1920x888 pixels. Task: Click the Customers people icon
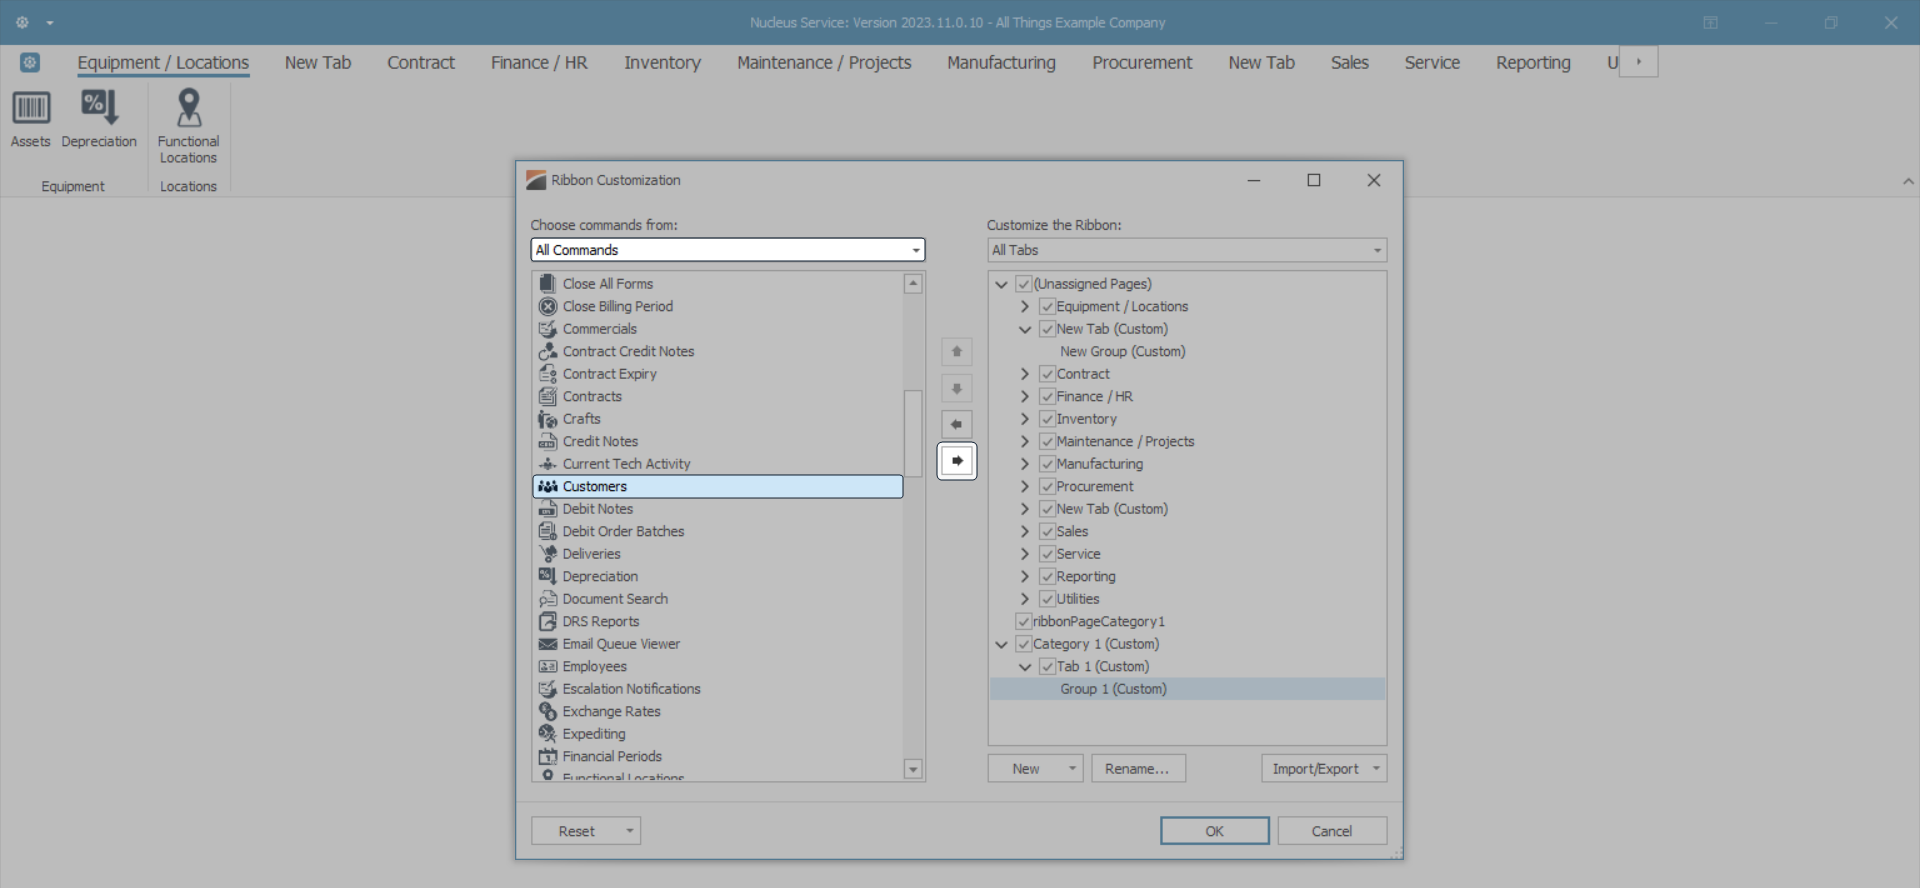click(548, 486)
